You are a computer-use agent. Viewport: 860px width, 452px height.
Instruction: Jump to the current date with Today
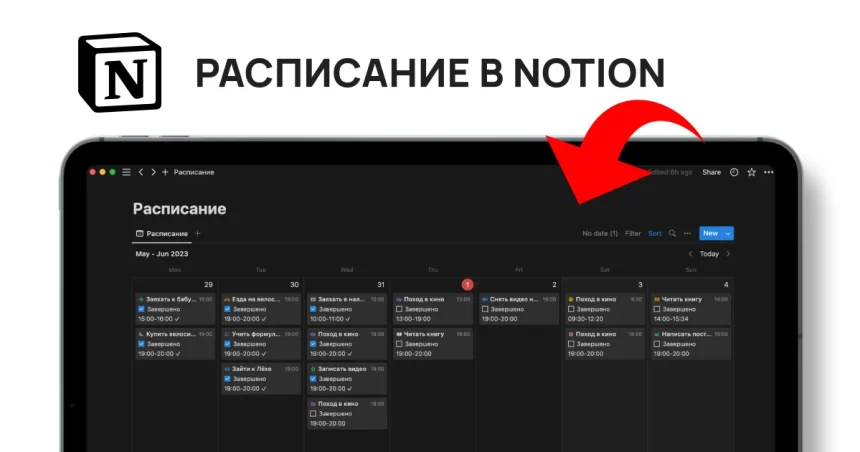coord(709,254)
